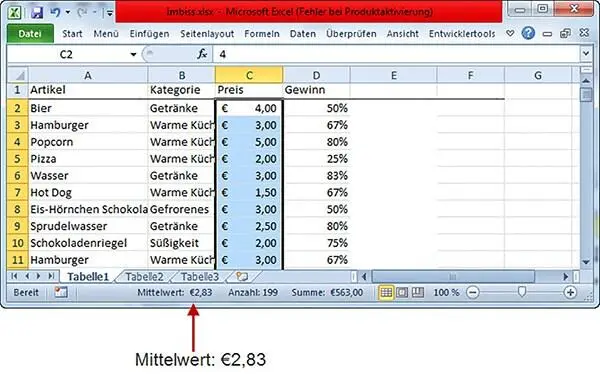Open the Datei tab
The width and height of the screenshot is (600, 380).
[30, 34]
